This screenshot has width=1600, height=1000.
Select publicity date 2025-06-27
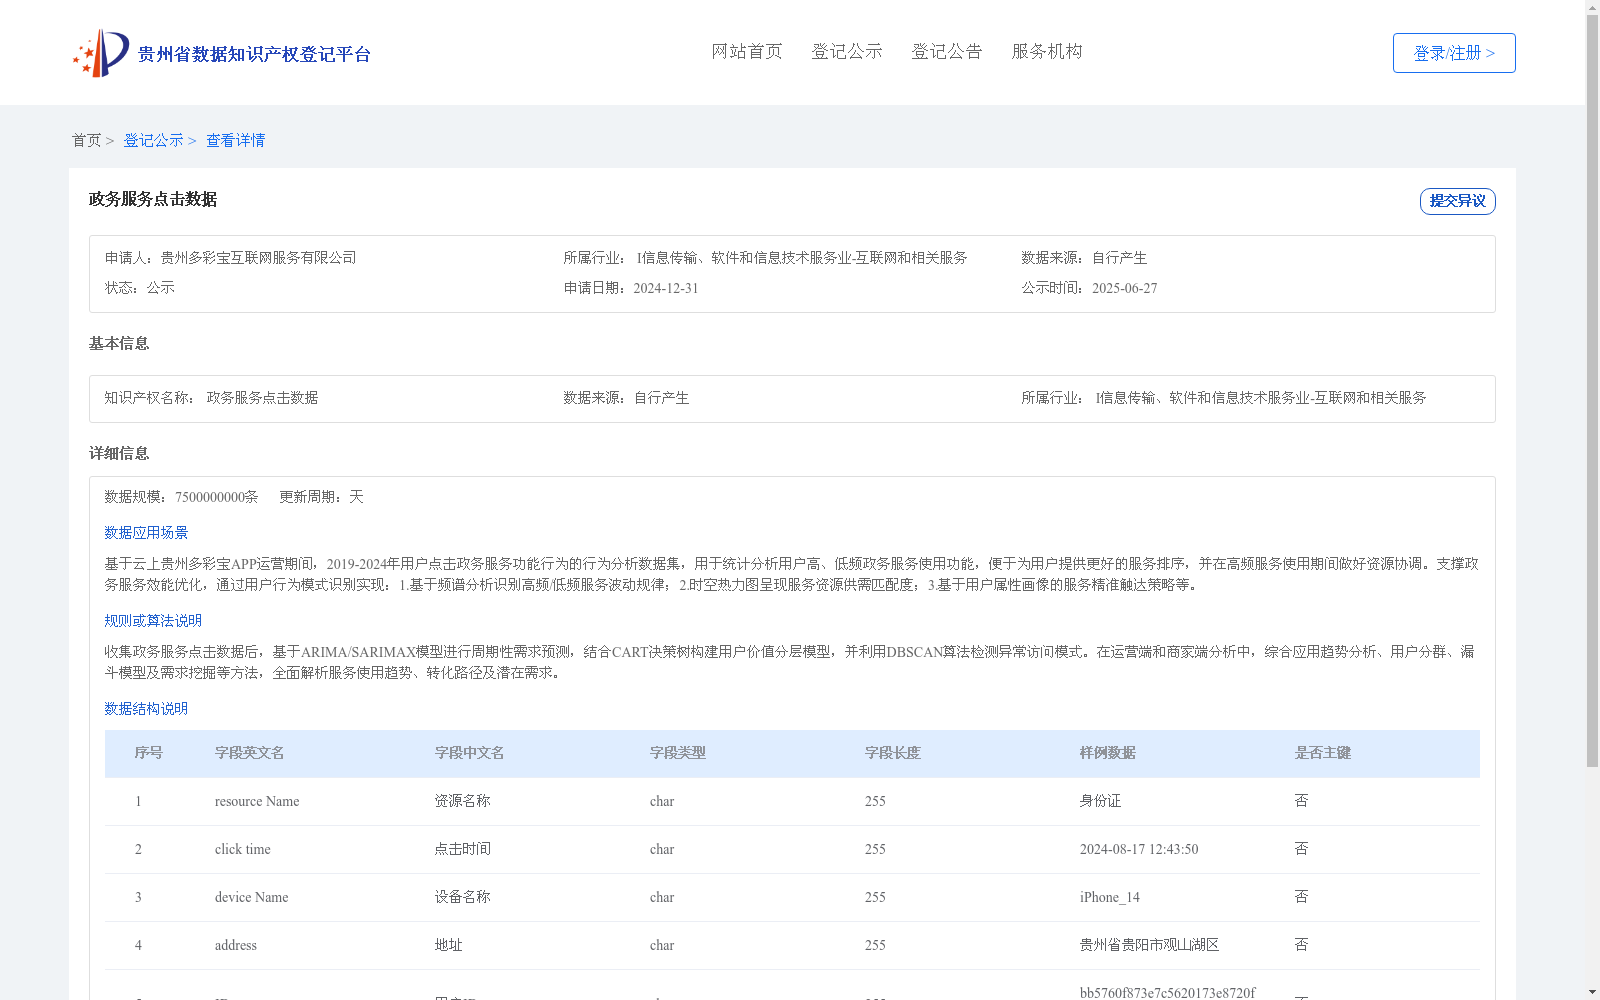point(1125,288)
